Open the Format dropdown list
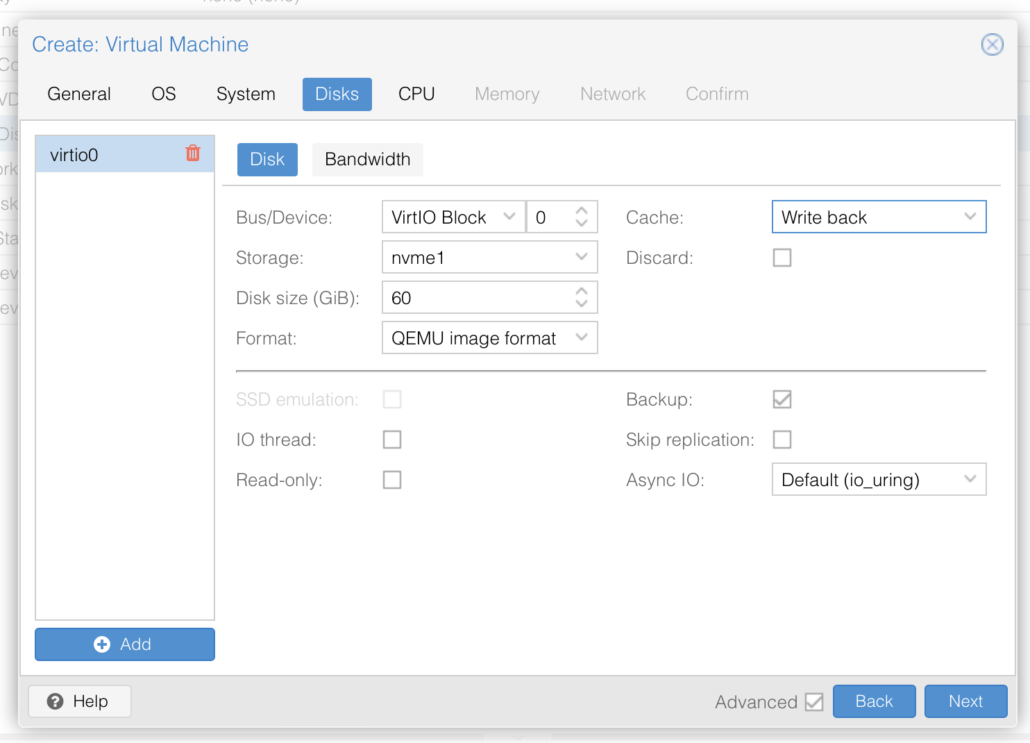The width and height of the screenshot is (1030, 743). point(489,338)
